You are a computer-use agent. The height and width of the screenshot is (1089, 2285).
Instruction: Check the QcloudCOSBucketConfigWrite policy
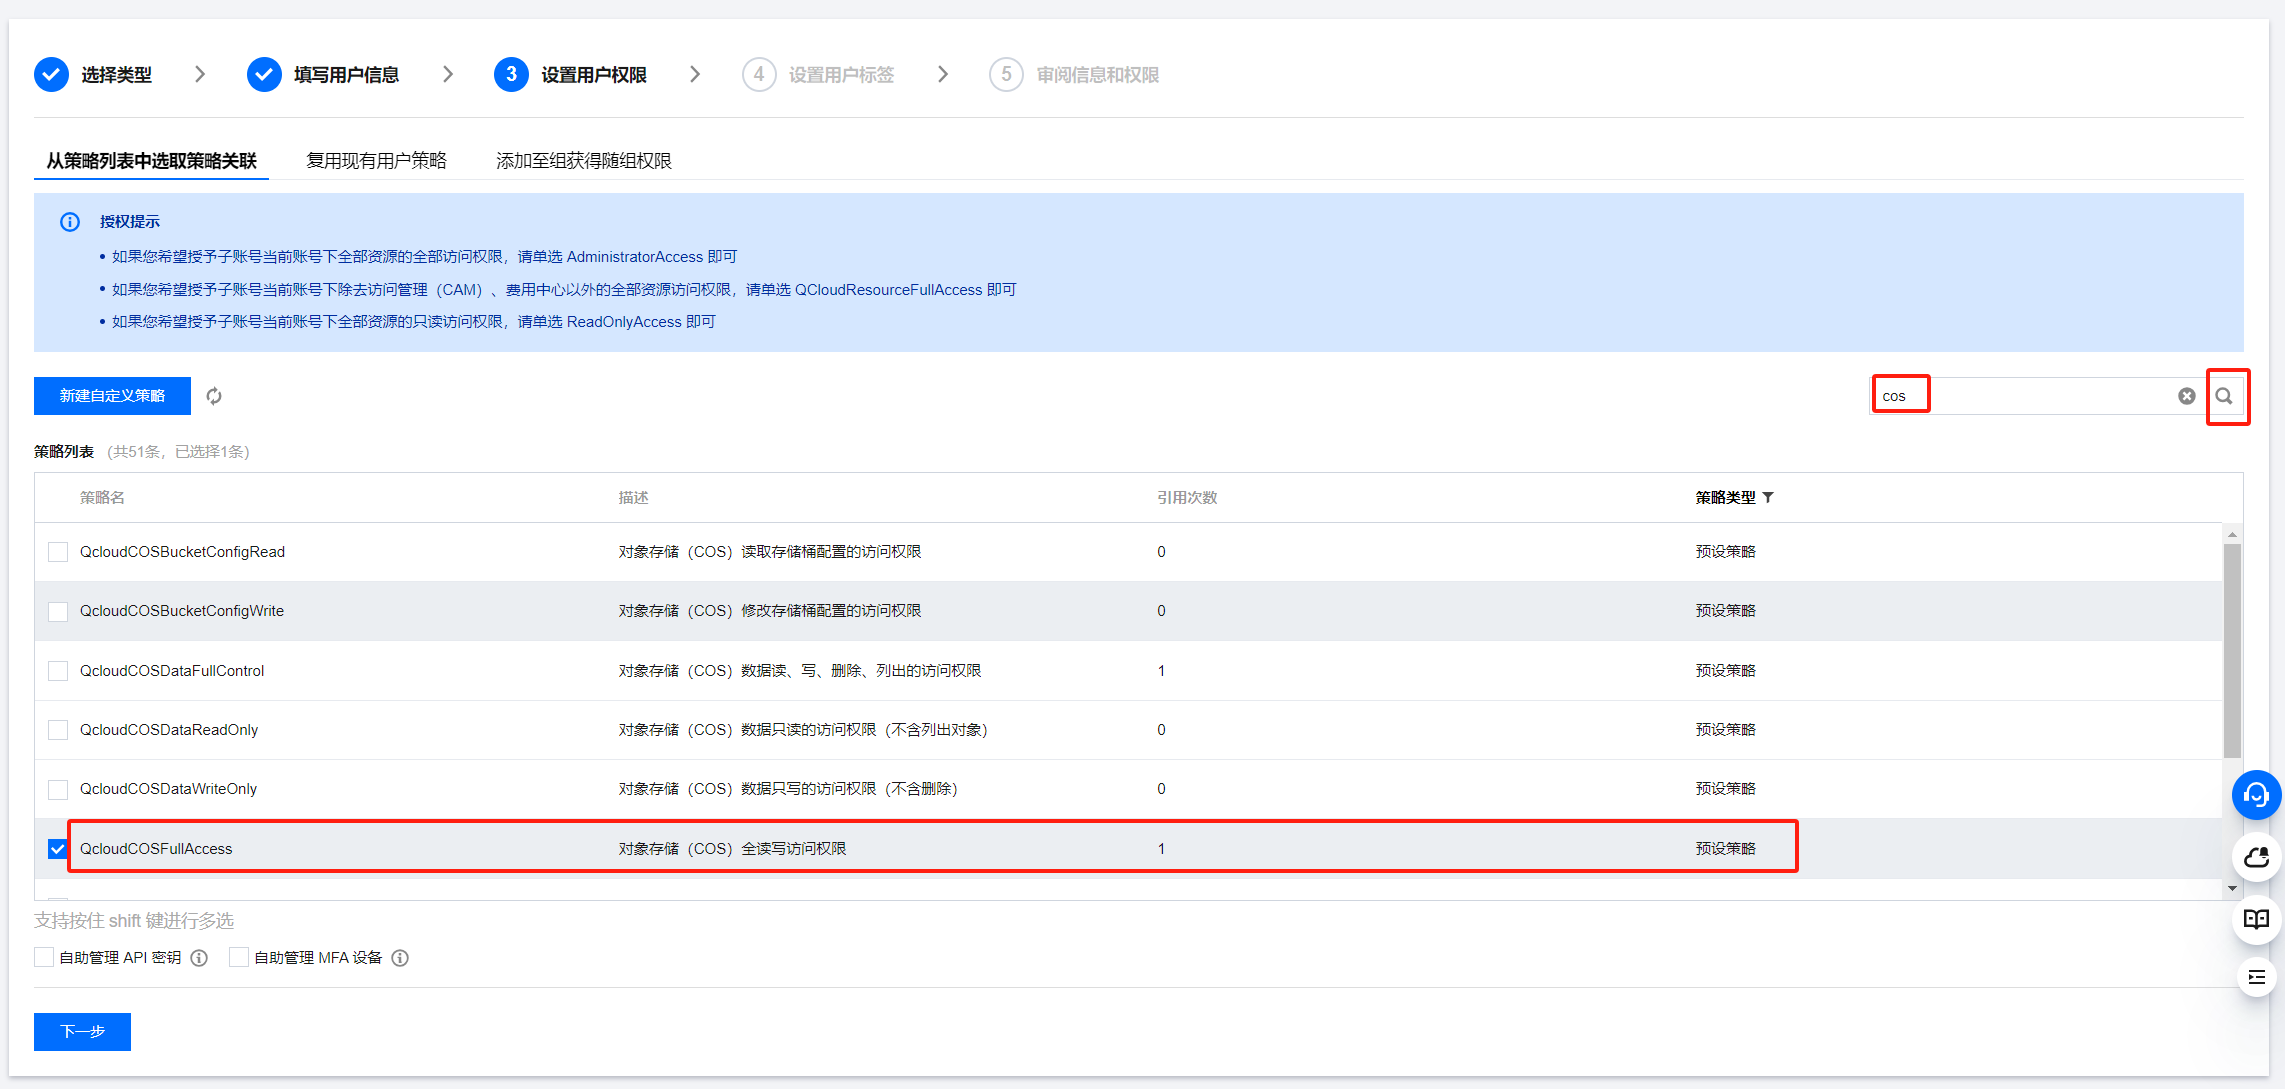coord(58,611)
